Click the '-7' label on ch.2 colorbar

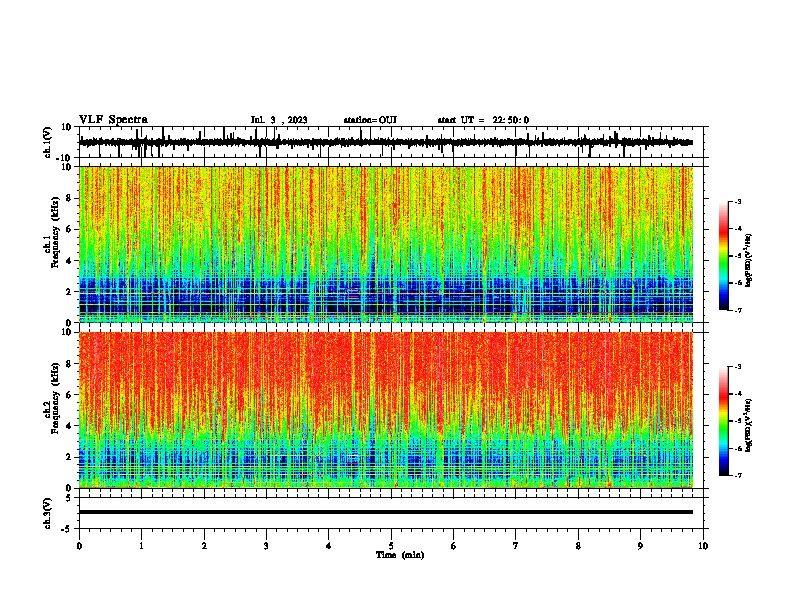tap(737, 475)
